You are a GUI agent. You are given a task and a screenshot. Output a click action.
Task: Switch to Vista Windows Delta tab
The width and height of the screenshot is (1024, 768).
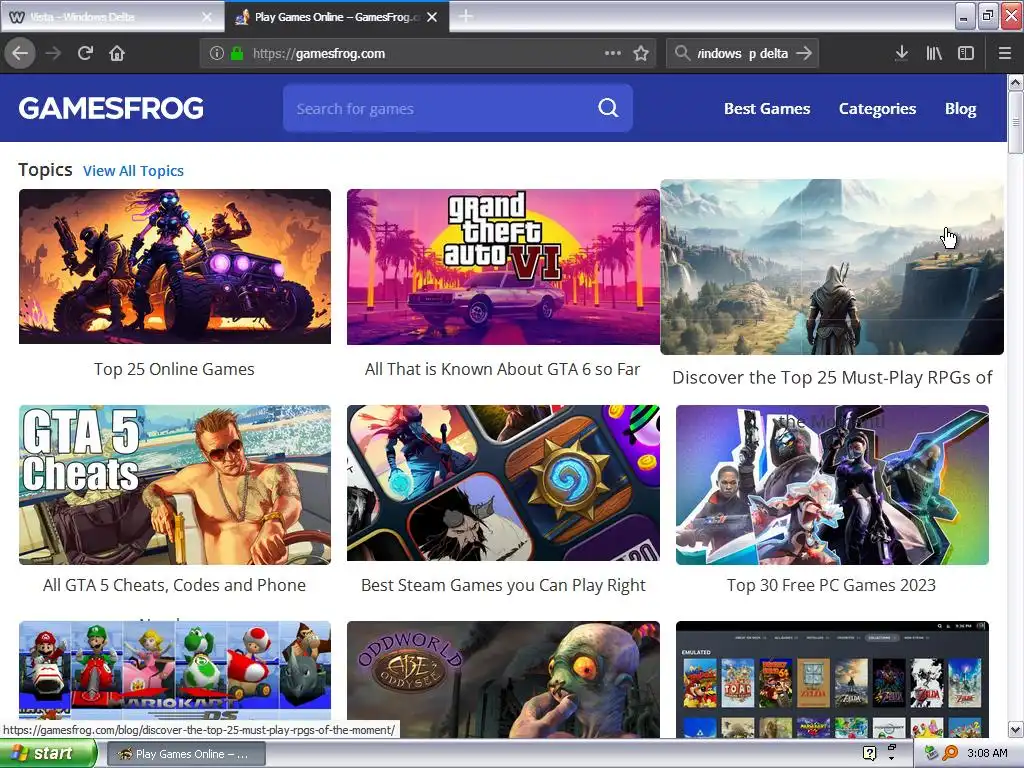click(112, 17)
